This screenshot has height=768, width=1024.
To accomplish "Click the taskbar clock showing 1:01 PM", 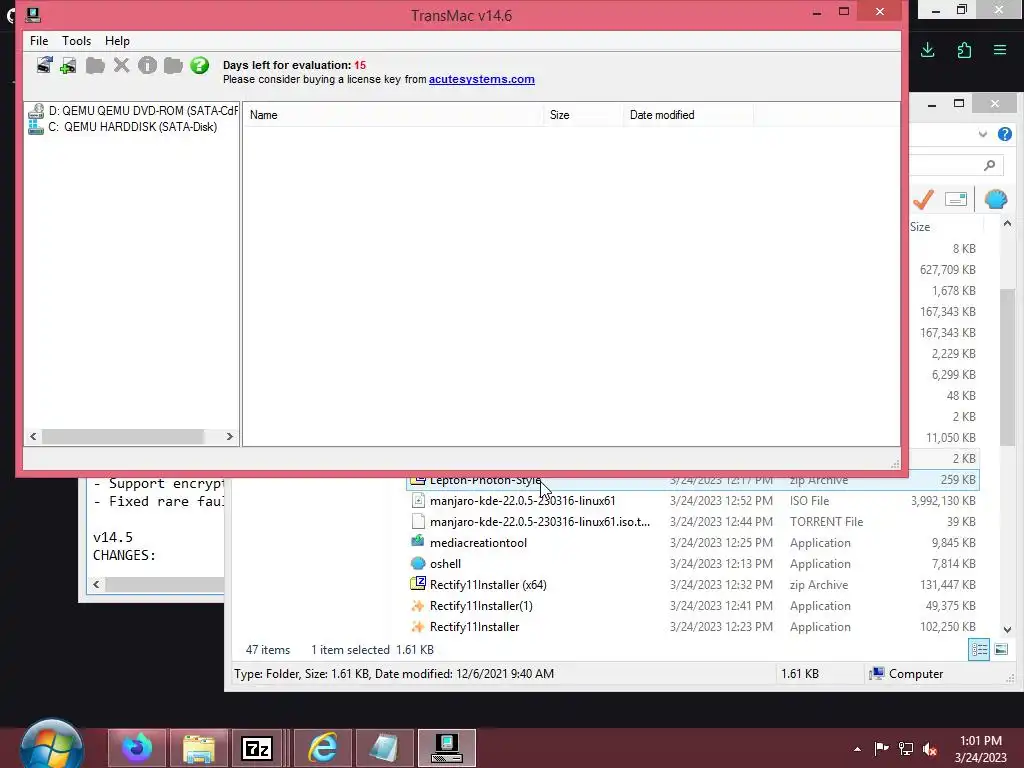I will pos(981,749).
